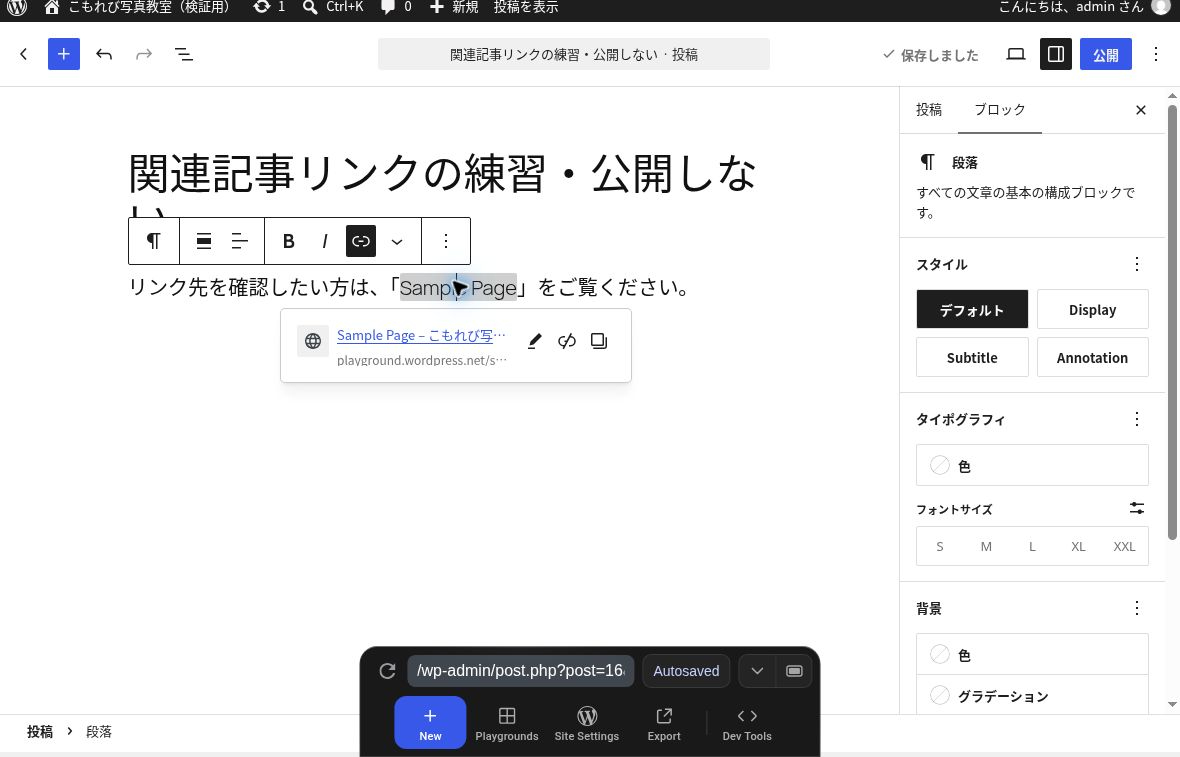Click the '投稿' breadcrumb in footer
The image size is (1180, 757).
(x=40, y=731)
